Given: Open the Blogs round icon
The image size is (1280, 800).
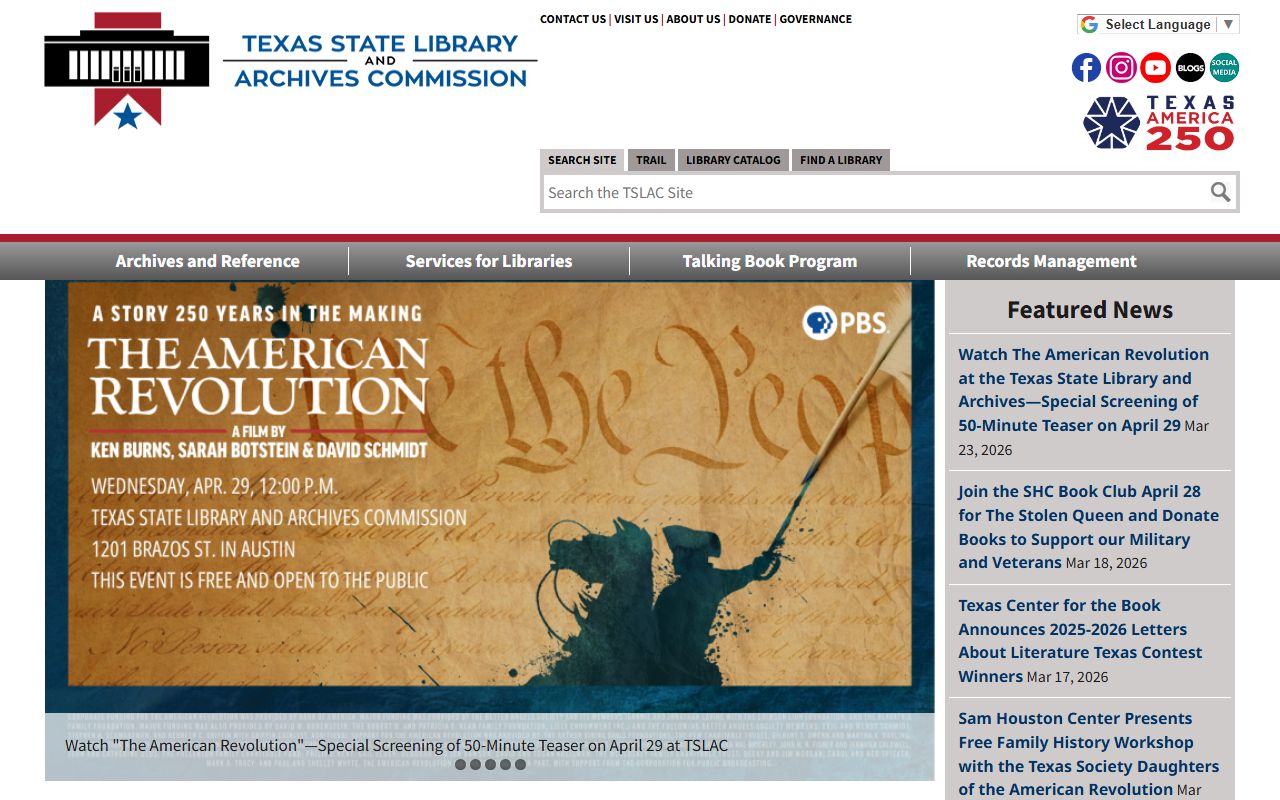Looking at the screenshot, I should pyautogui.click(x=1190, y=68).
